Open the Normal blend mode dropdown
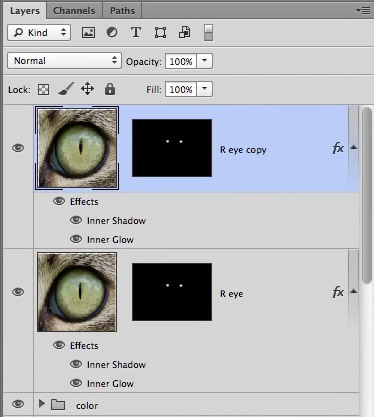 coord(64,61)
